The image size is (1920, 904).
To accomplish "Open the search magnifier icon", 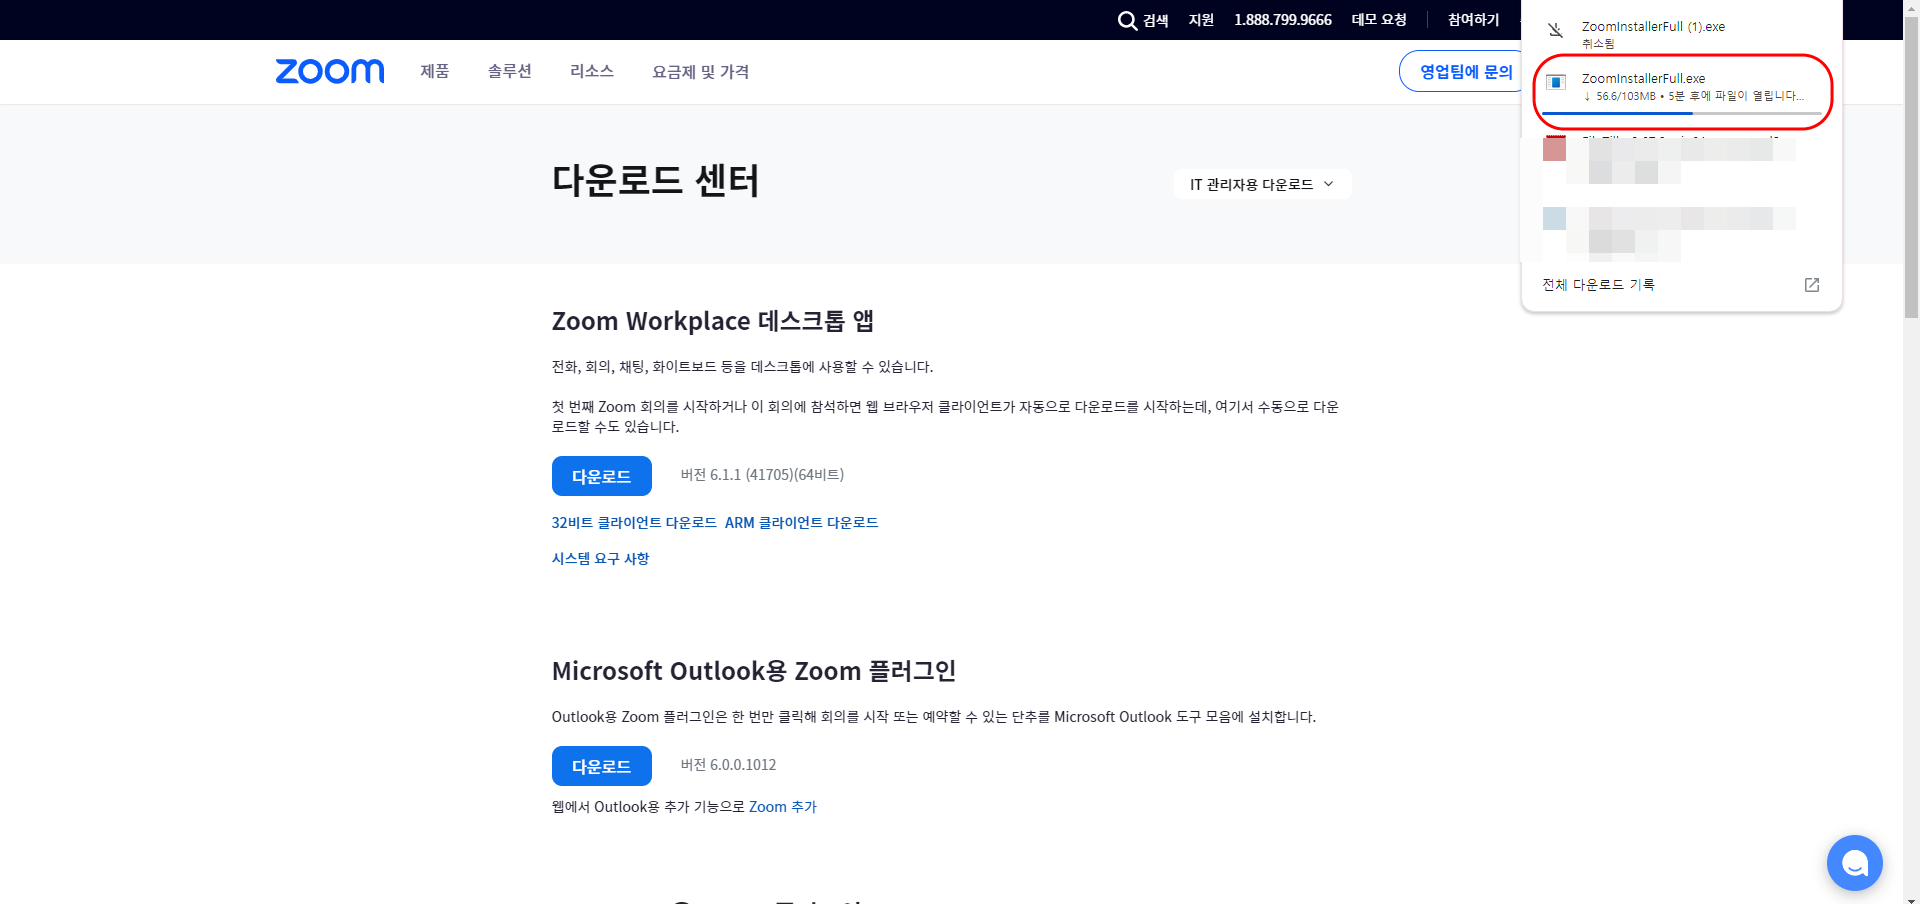I will tap(1127, 20).
